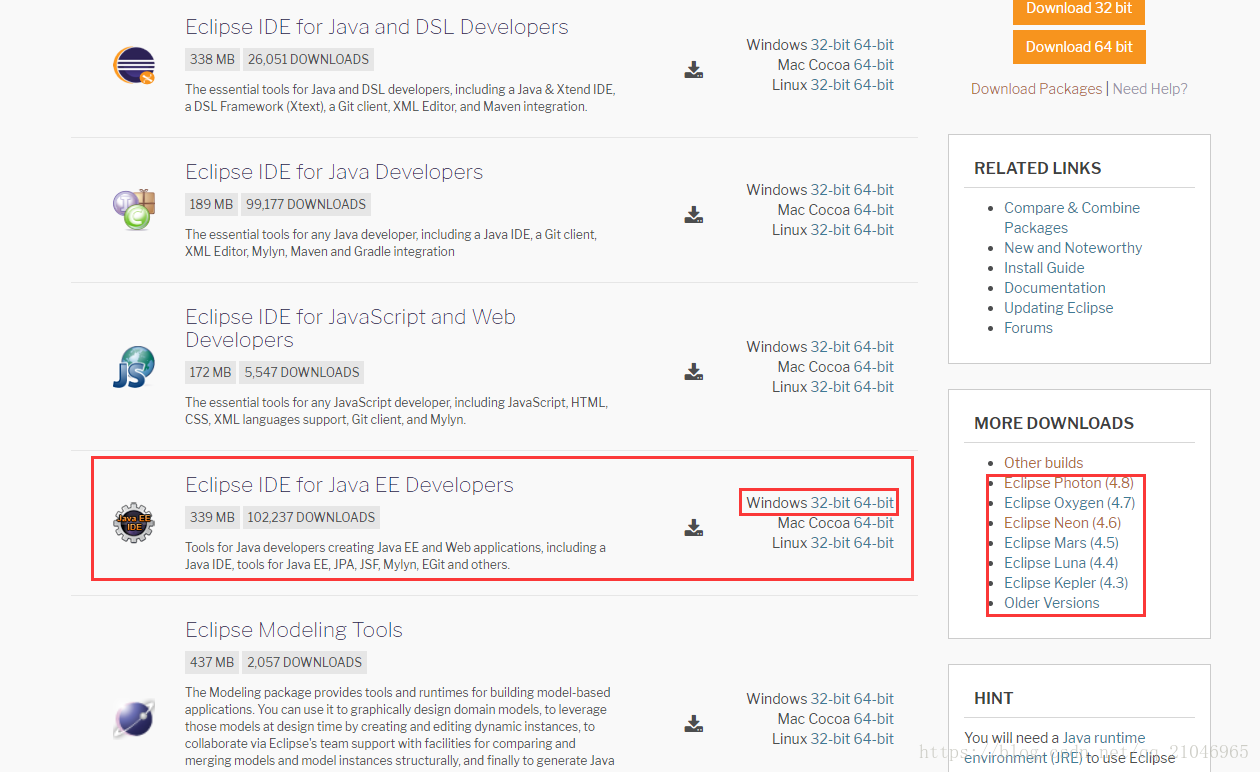The image size is (1260, 772).
Task: Click the 102,237 DOWNLOADS badge
Action: [x=310, y=517]
